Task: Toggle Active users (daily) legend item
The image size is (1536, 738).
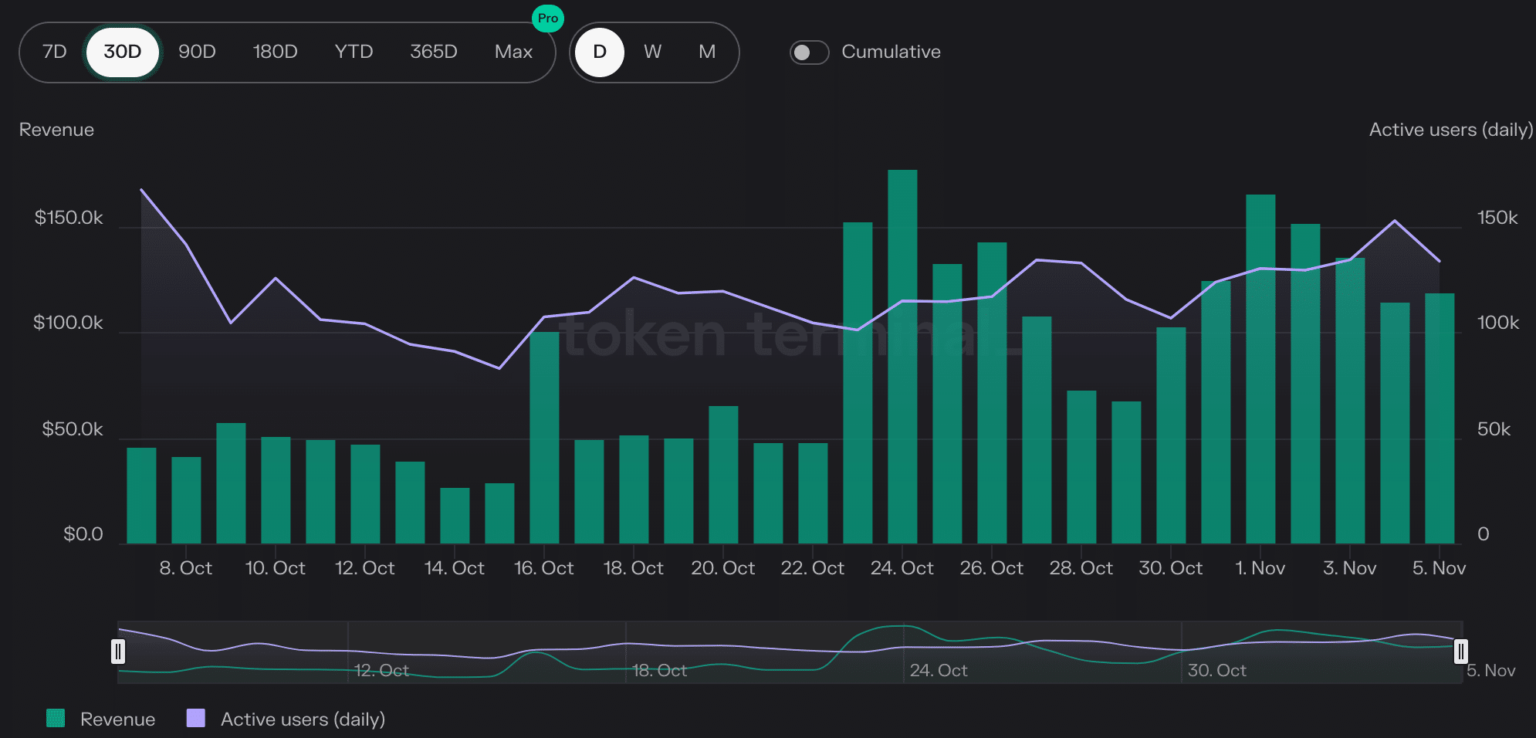Action: click(x=302, y=719)
